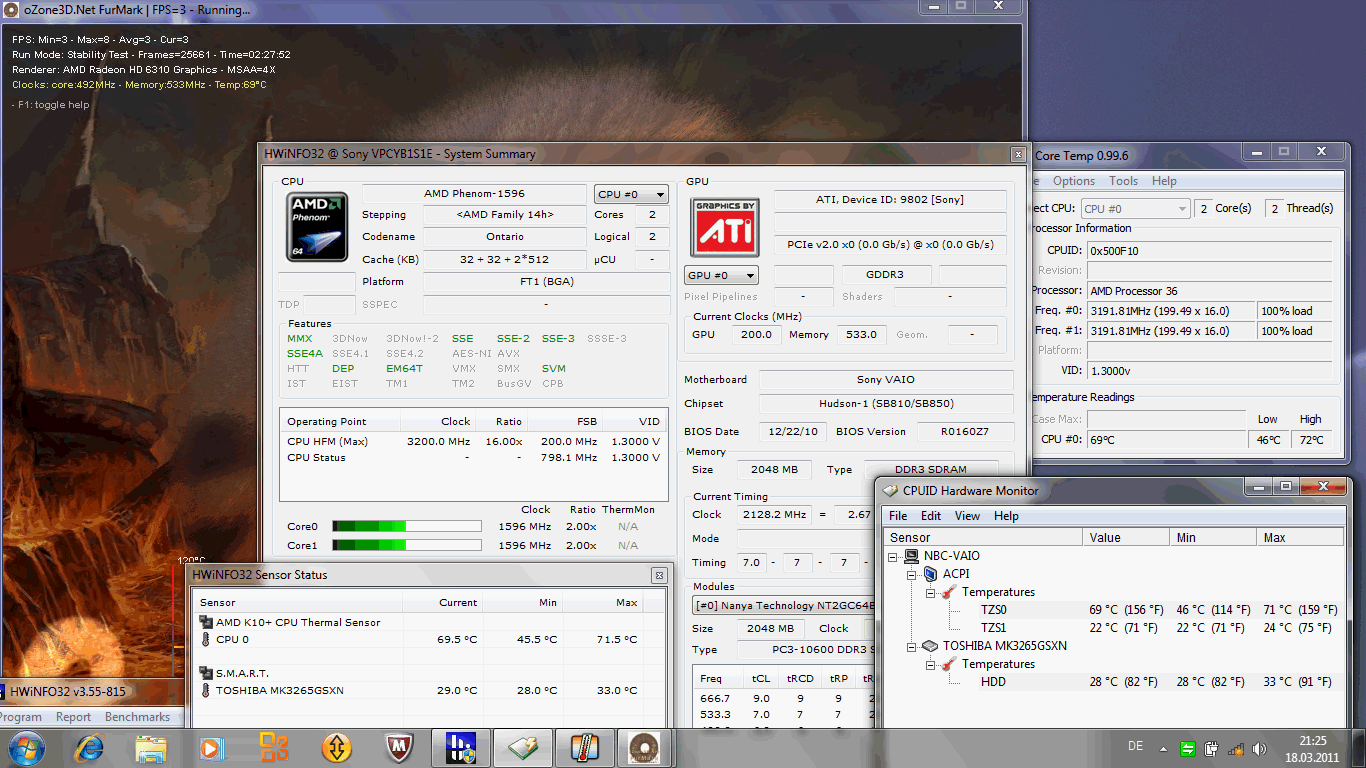Open Tools menu in Core Temp

tap(1123, 181)
